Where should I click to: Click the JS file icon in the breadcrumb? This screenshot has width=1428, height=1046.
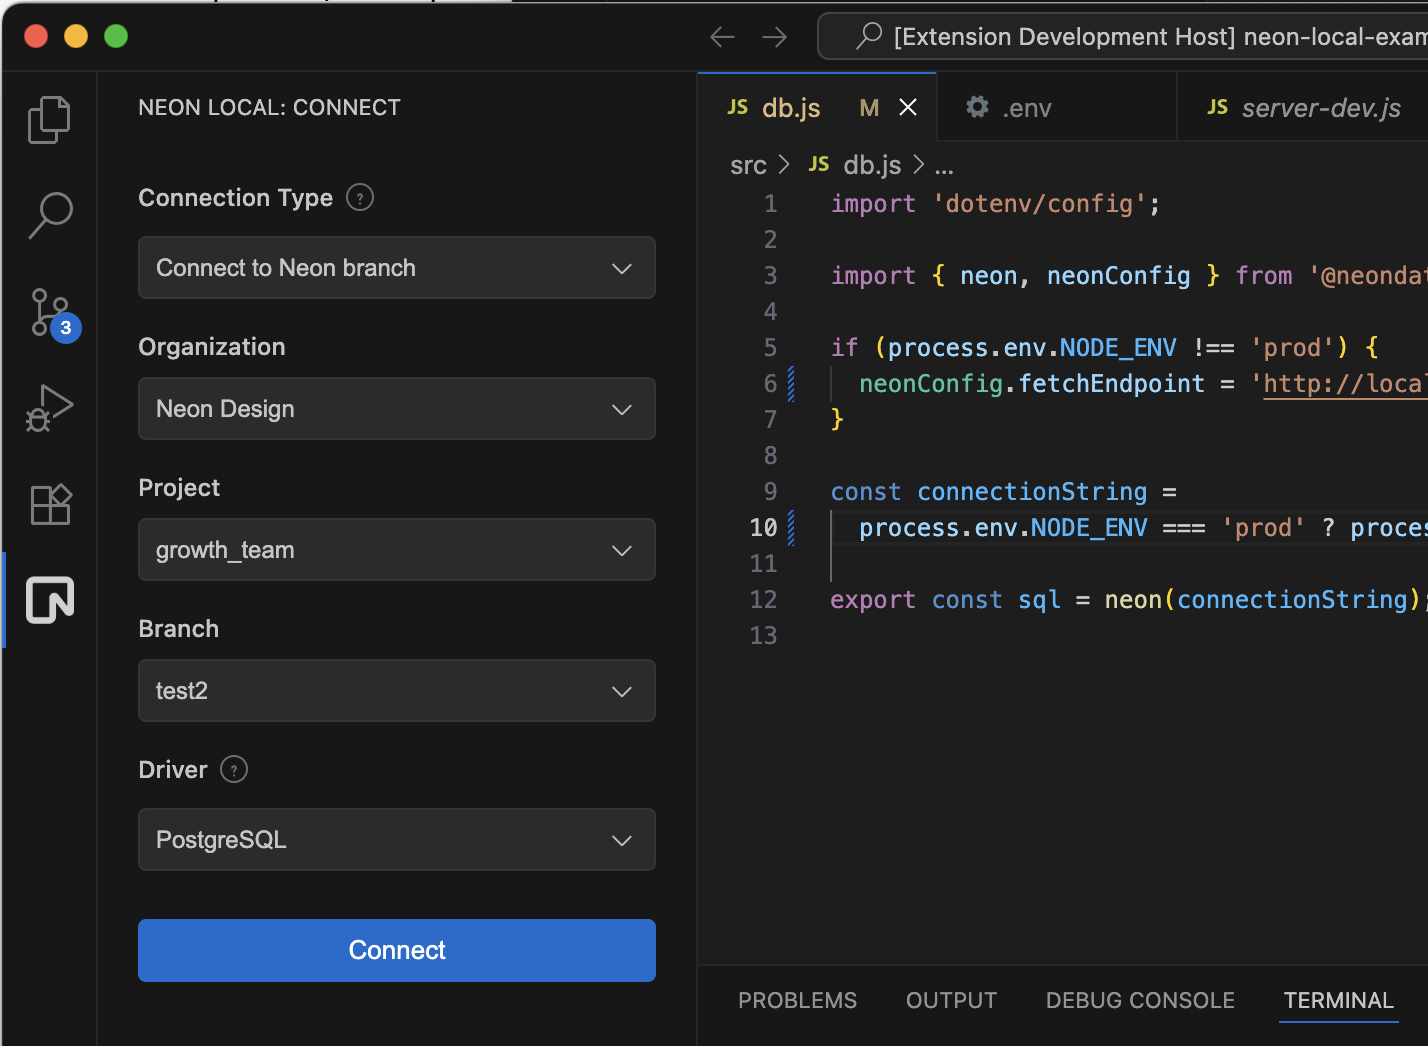(819, 164)
